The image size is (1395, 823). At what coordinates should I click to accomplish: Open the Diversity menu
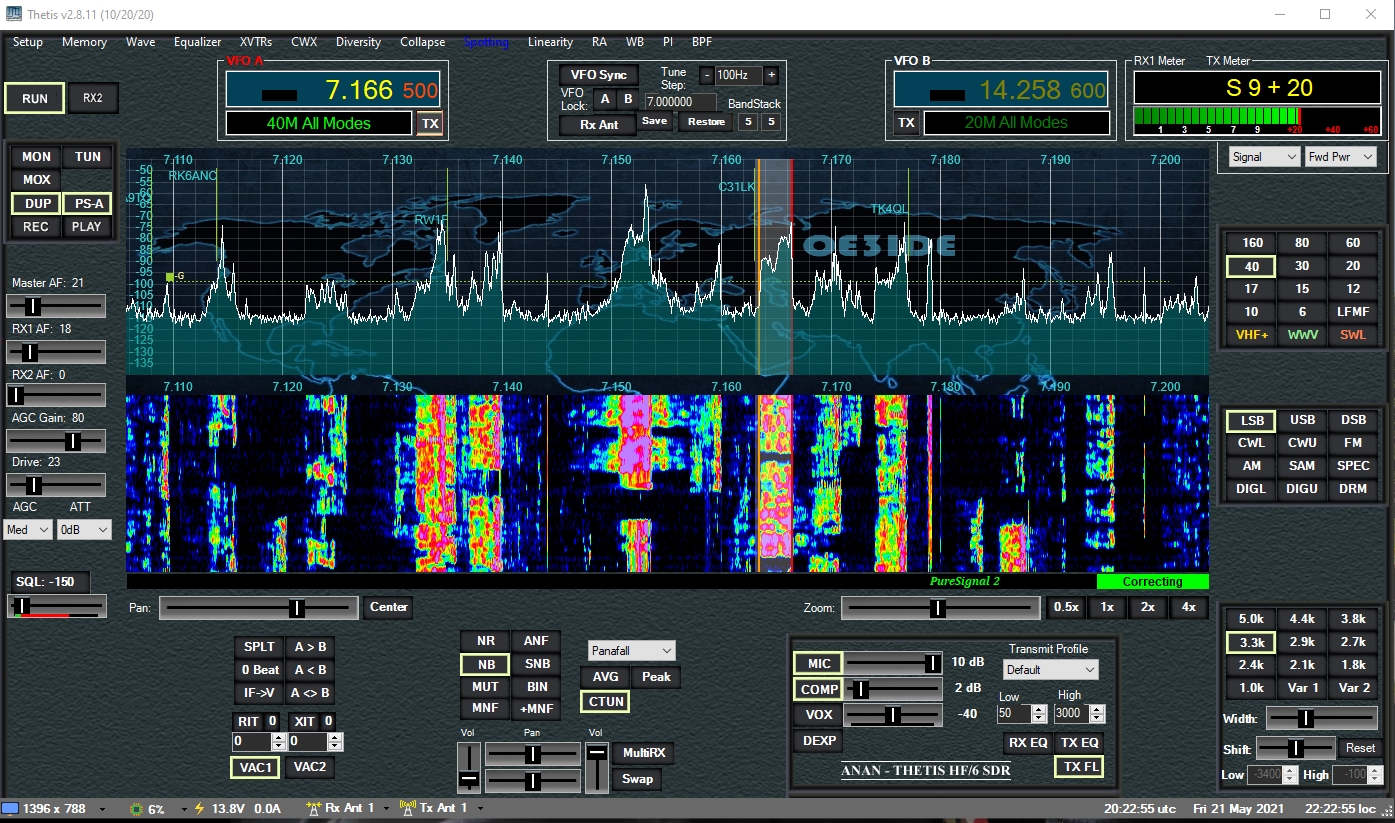(x=358, y=42)
